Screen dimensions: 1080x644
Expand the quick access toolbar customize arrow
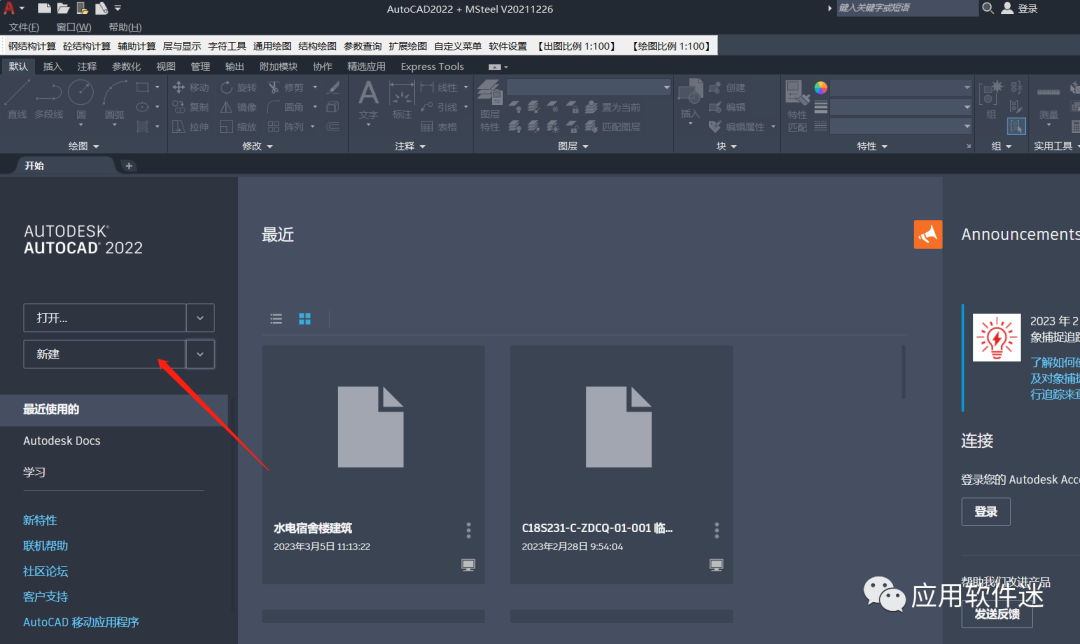118,8
